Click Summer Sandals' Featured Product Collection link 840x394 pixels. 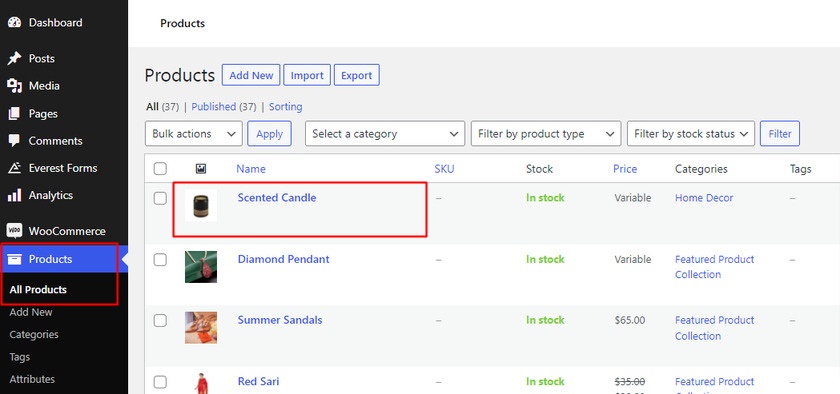pyautogui.click(x=714, y=328)
